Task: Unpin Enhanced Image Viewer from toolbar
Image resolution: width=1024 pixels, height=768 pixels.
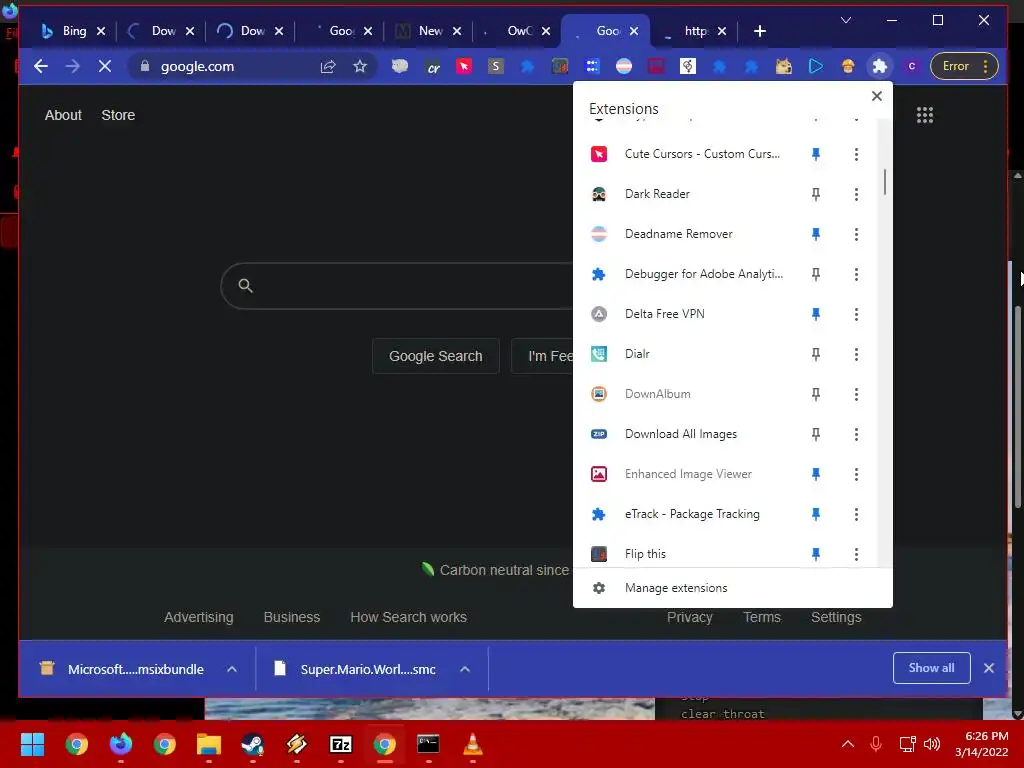Action: click(x=816, y=474)
